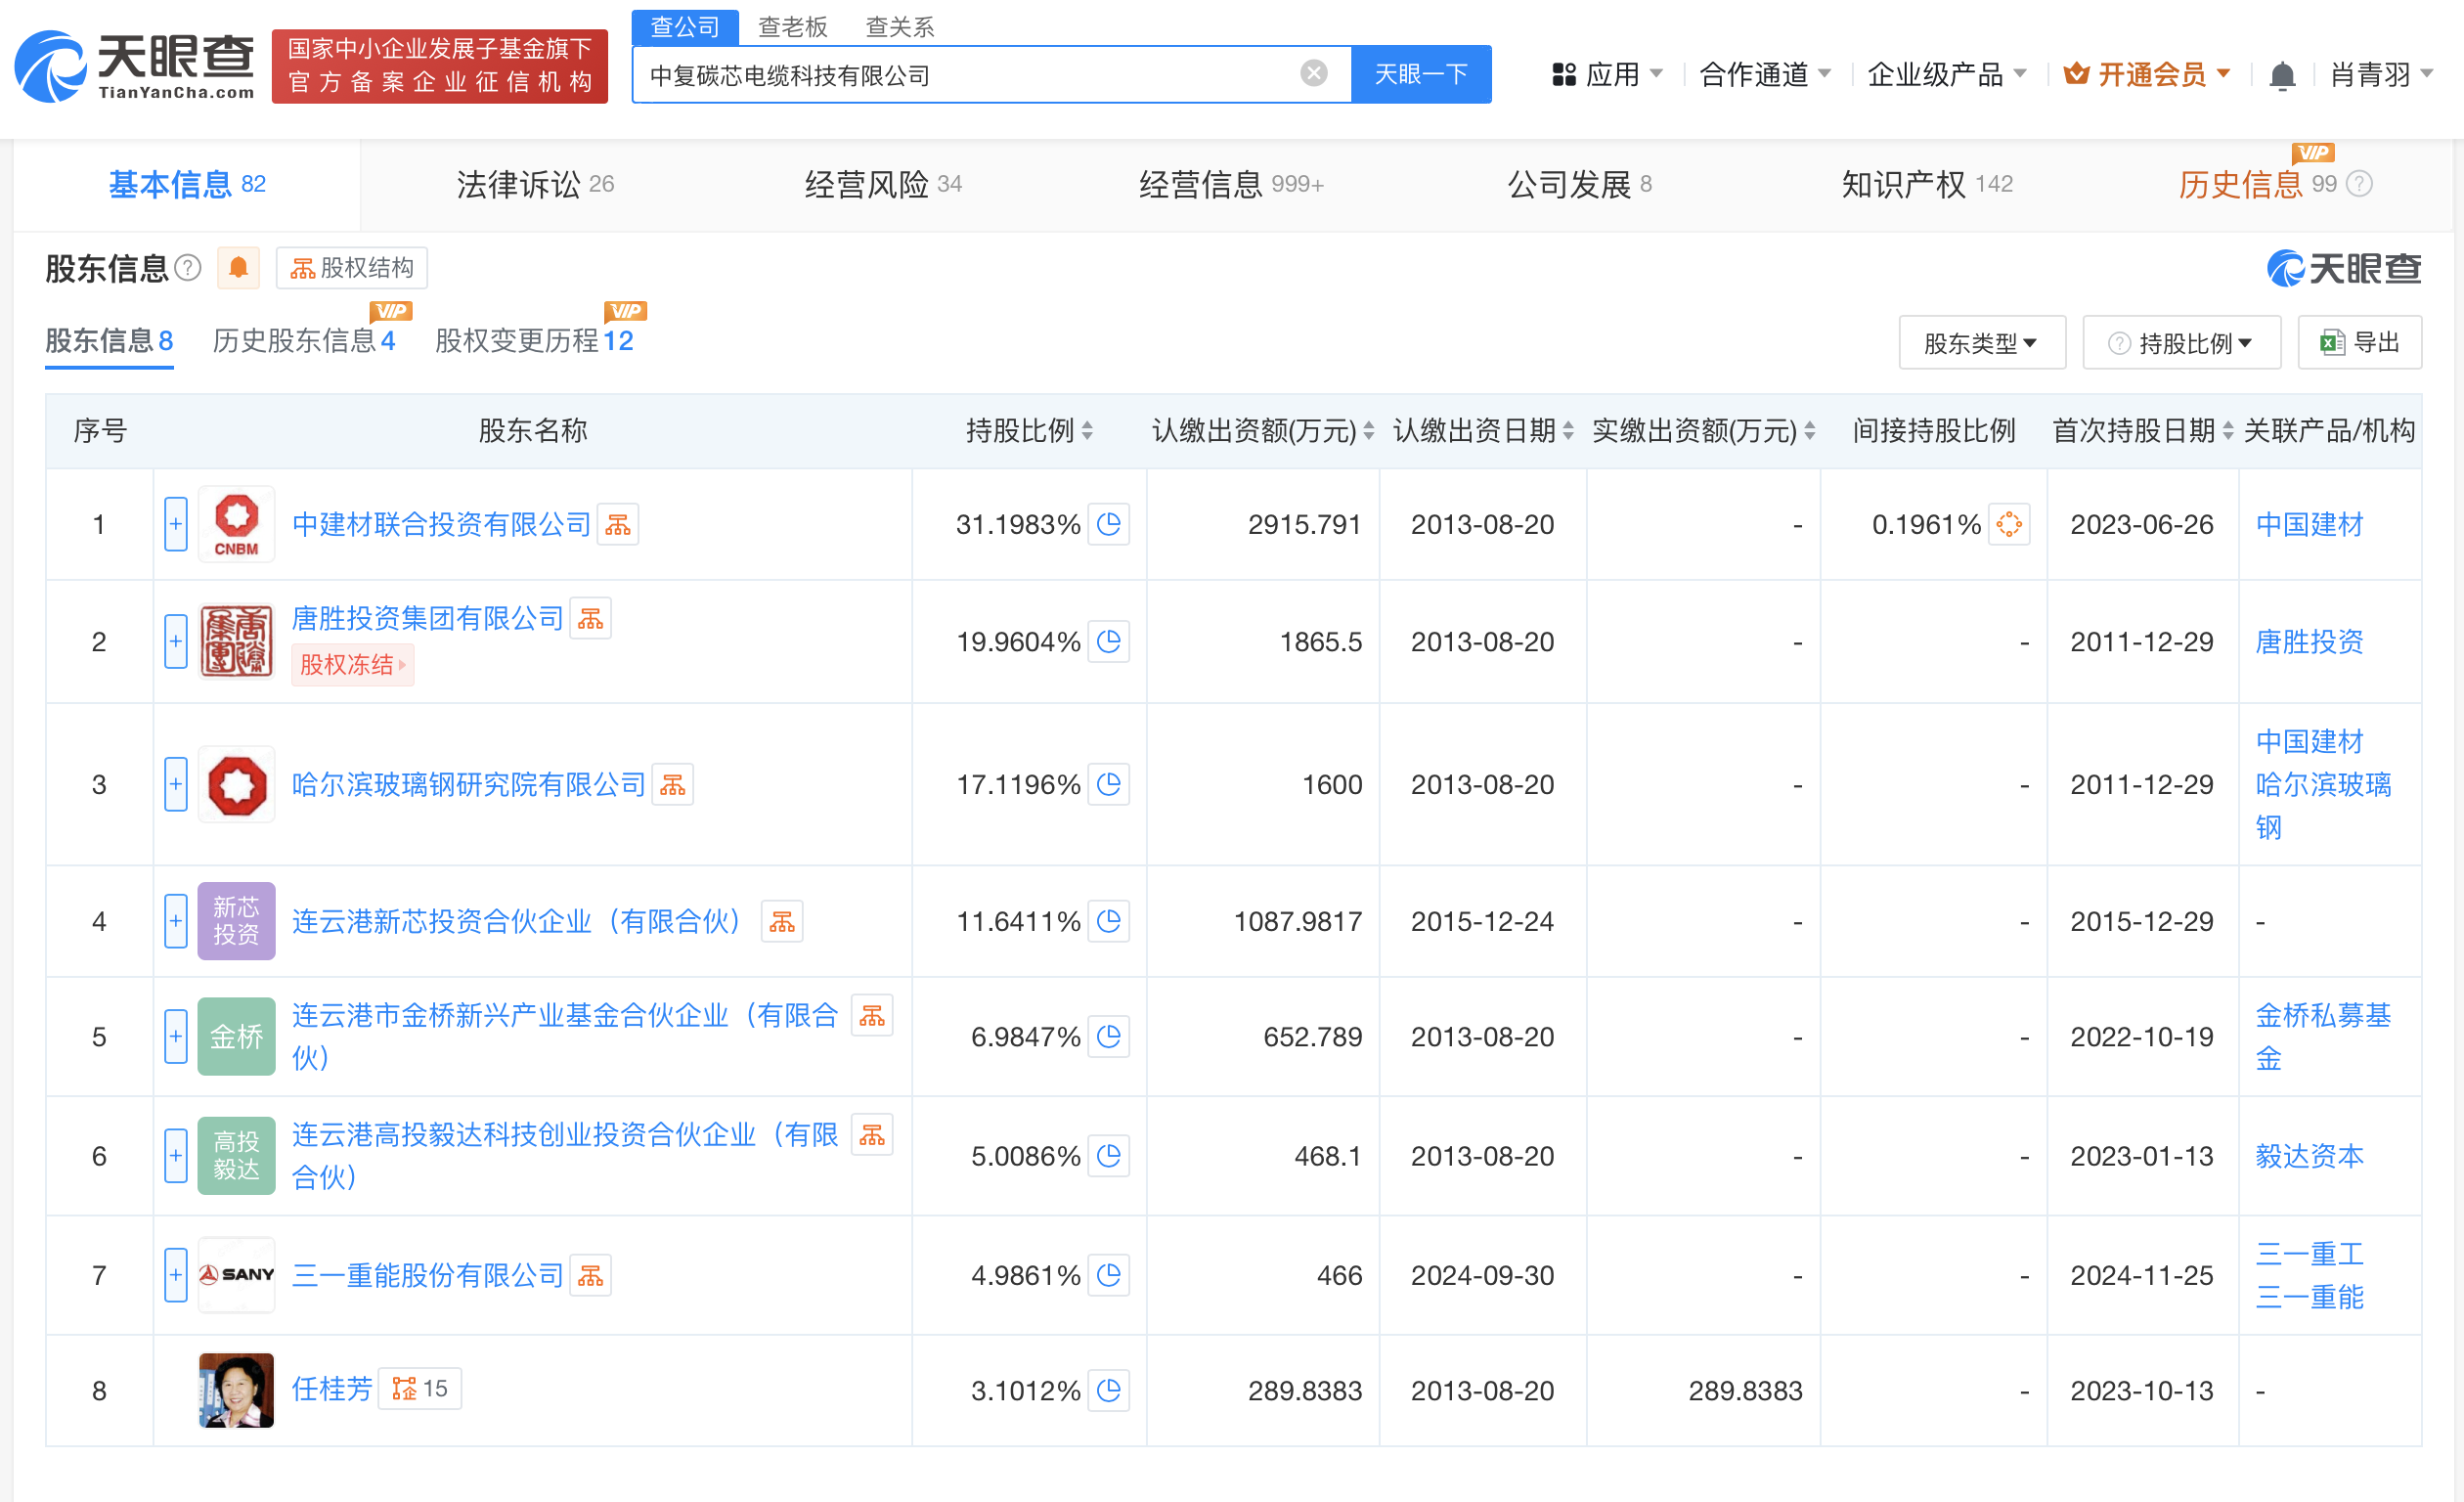Open equity structure icon for 三一重能股份有限公司
Viewport: 2464px width, 1502px height.
pos(591,1276)
